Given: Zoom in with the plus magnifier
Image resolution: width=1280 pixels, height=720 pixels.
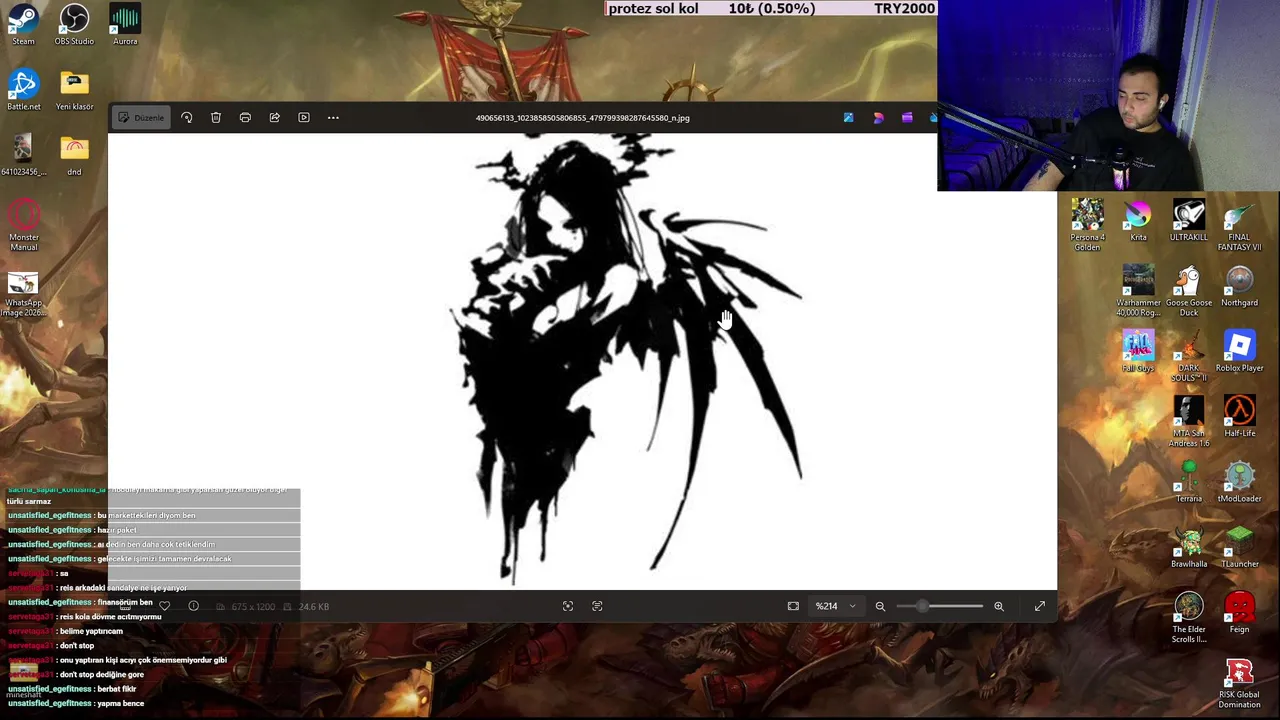Looking at the screenshot, I should (x=998, y=606).
